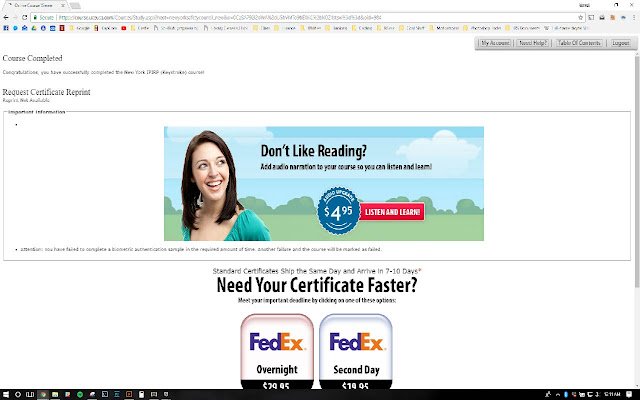The height and width of the screenshot is (400, 640).
Task: Click the address bar URL field
Action: 306,18
